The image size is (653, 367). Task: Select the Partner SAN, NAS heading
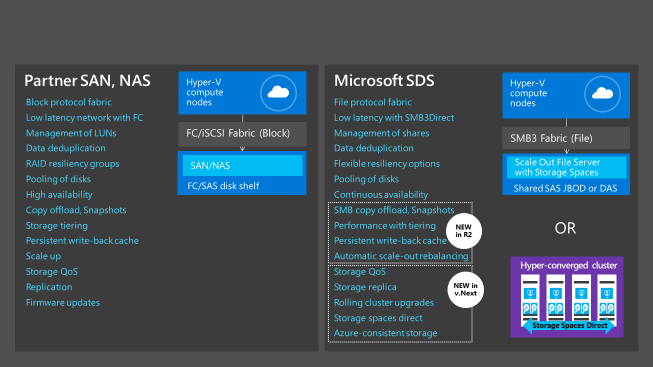point(87,80)
